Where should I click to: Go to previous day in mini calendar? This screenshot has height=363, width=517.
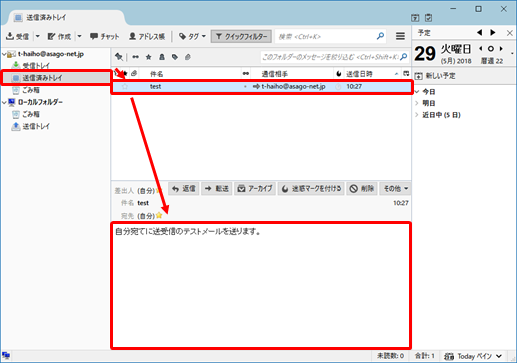[481, 49]
